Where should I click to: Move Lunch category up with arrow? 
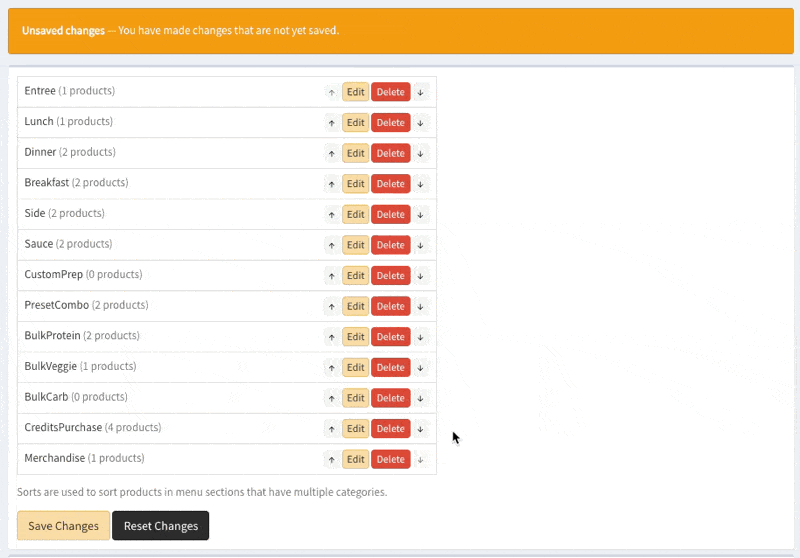[332, 123]
